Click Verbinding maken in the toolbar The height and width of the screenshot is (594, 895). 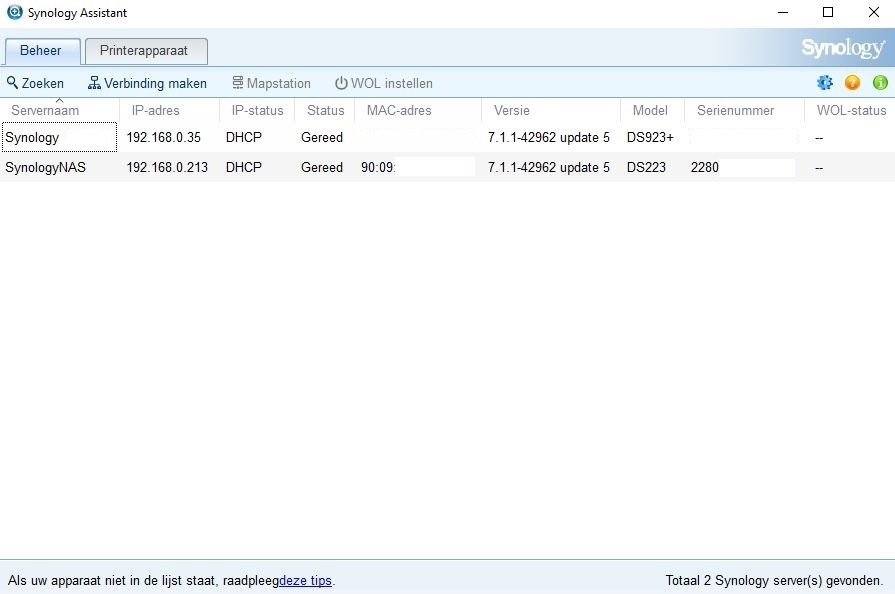coord(147,83)
